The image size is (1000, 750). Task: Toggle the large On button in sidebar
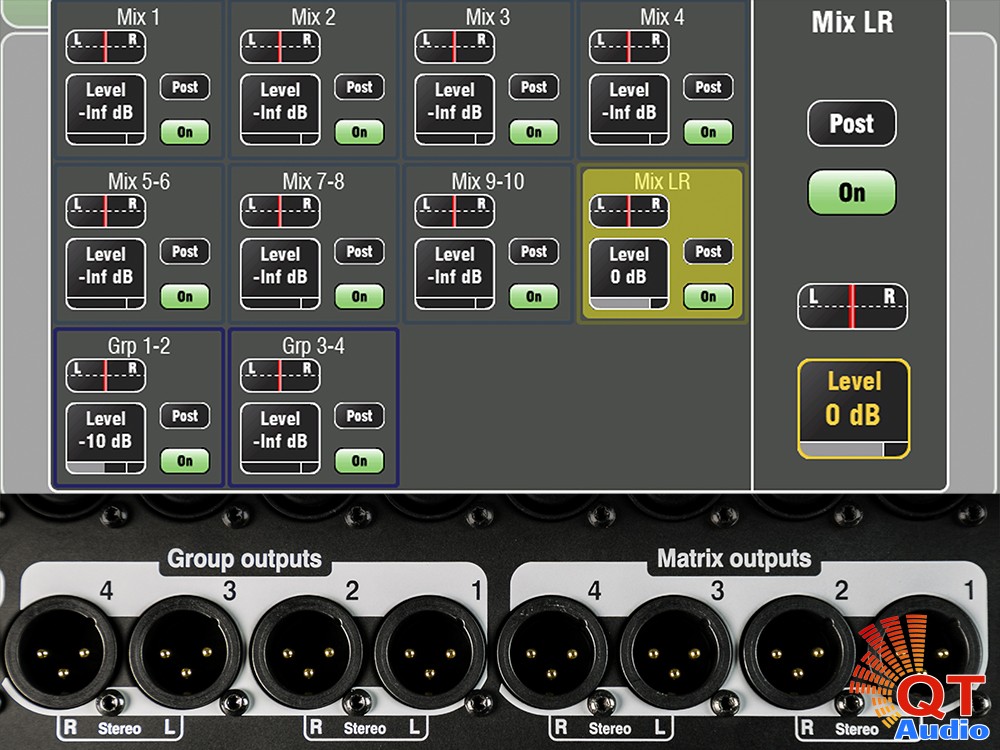[x=852, y=192]
